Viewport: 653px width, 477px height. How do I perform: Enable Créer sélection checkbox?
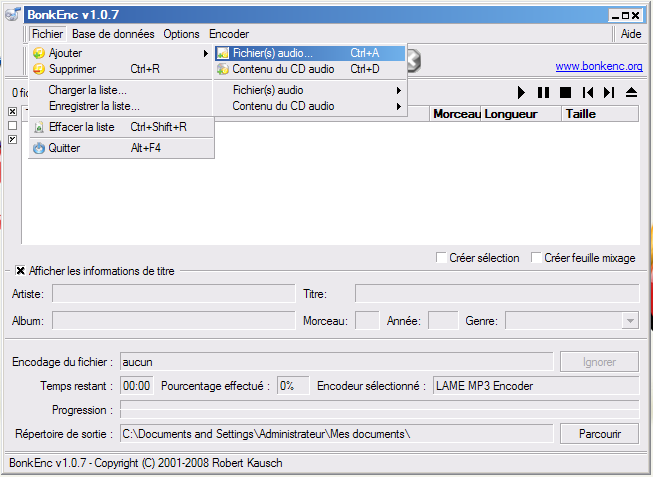(x=441, y=257)
